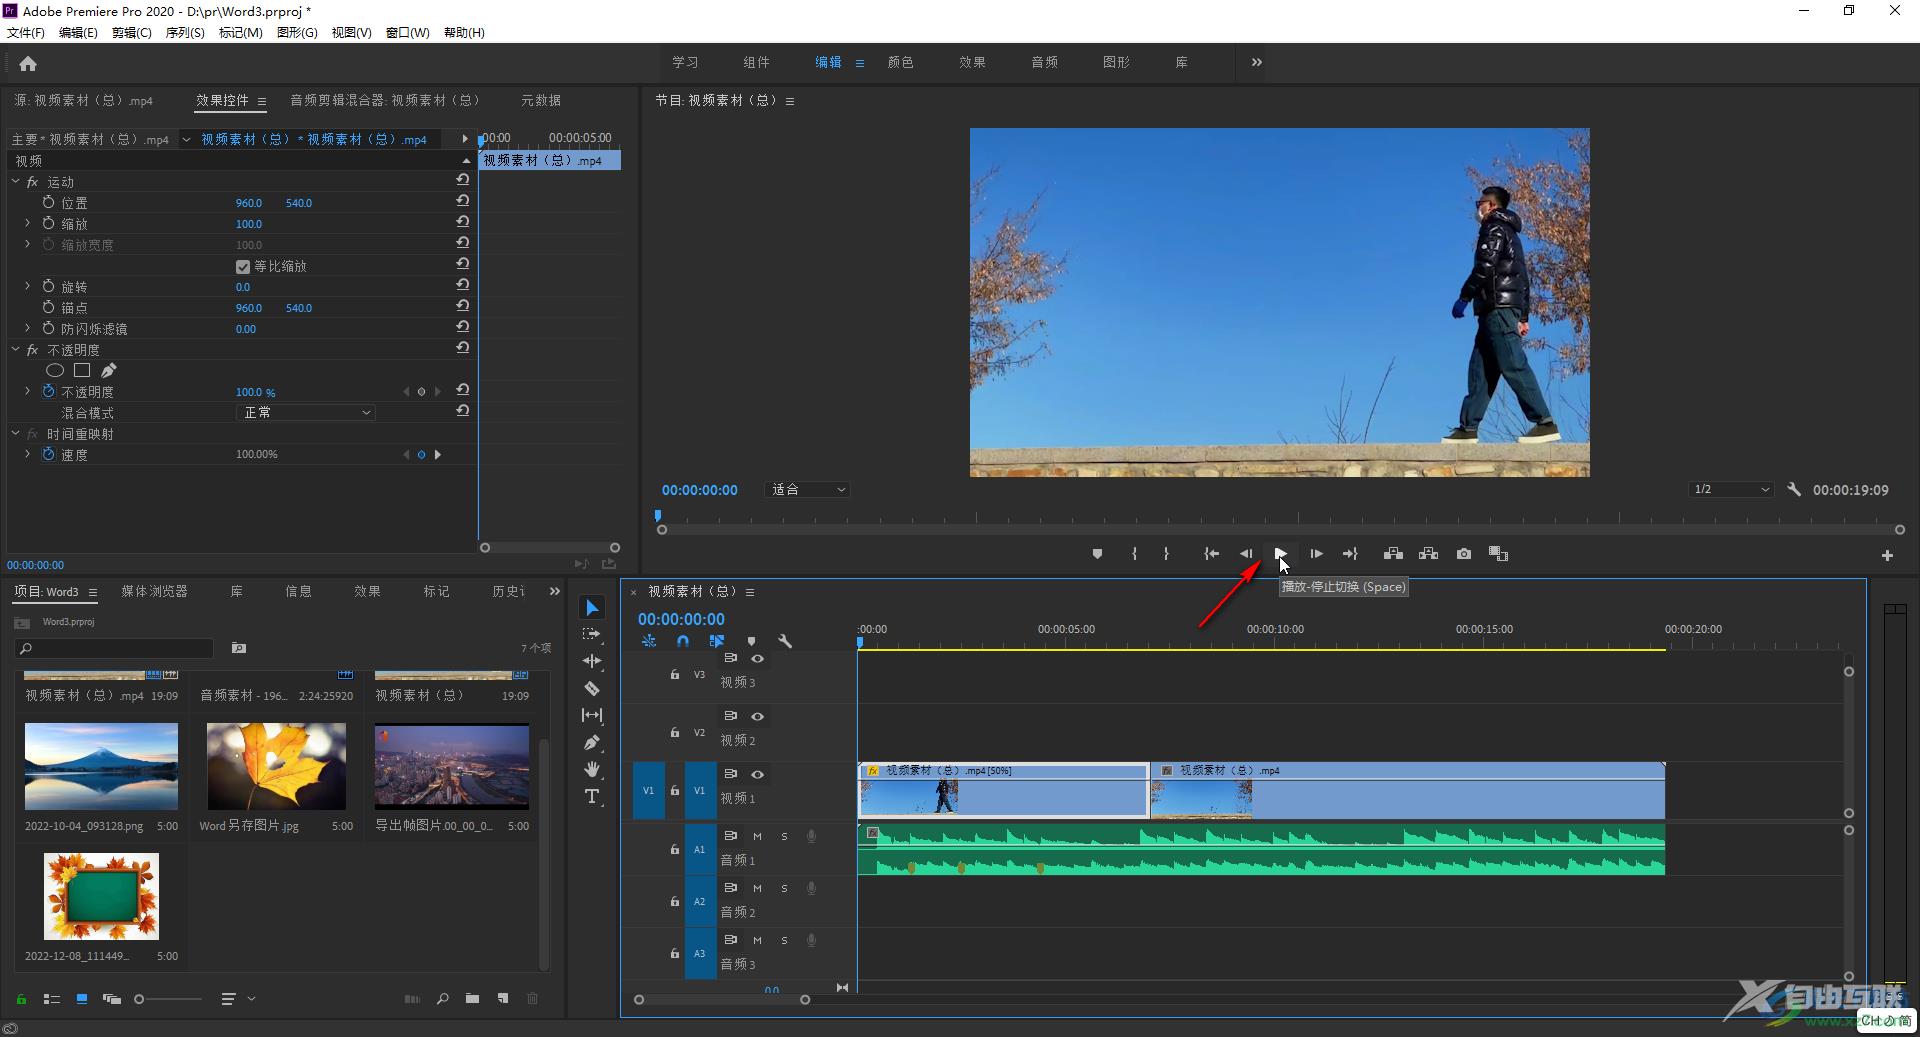Collapse the Opacity effect section
Viewport: 1920px width, 1037px height.
pos(16,349)
